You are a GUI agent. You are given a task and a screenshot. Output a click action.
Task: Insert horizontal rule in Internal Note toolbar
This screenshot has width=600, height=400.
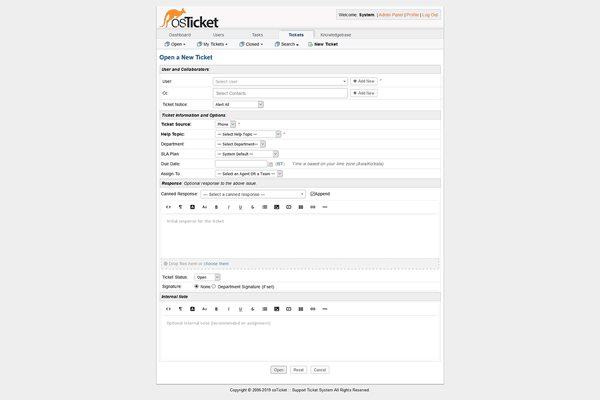pos(324,308)
